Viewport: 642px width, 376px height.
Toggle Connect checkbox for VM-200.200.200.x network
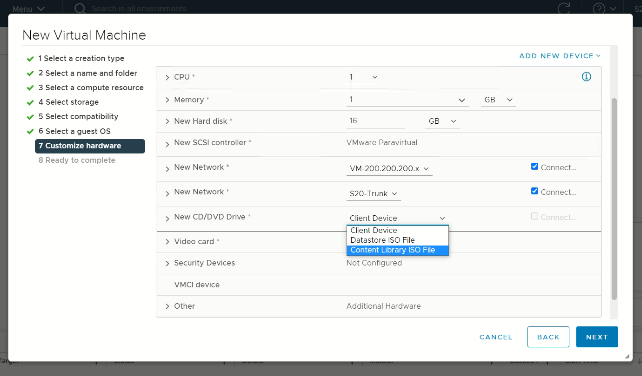534,167
